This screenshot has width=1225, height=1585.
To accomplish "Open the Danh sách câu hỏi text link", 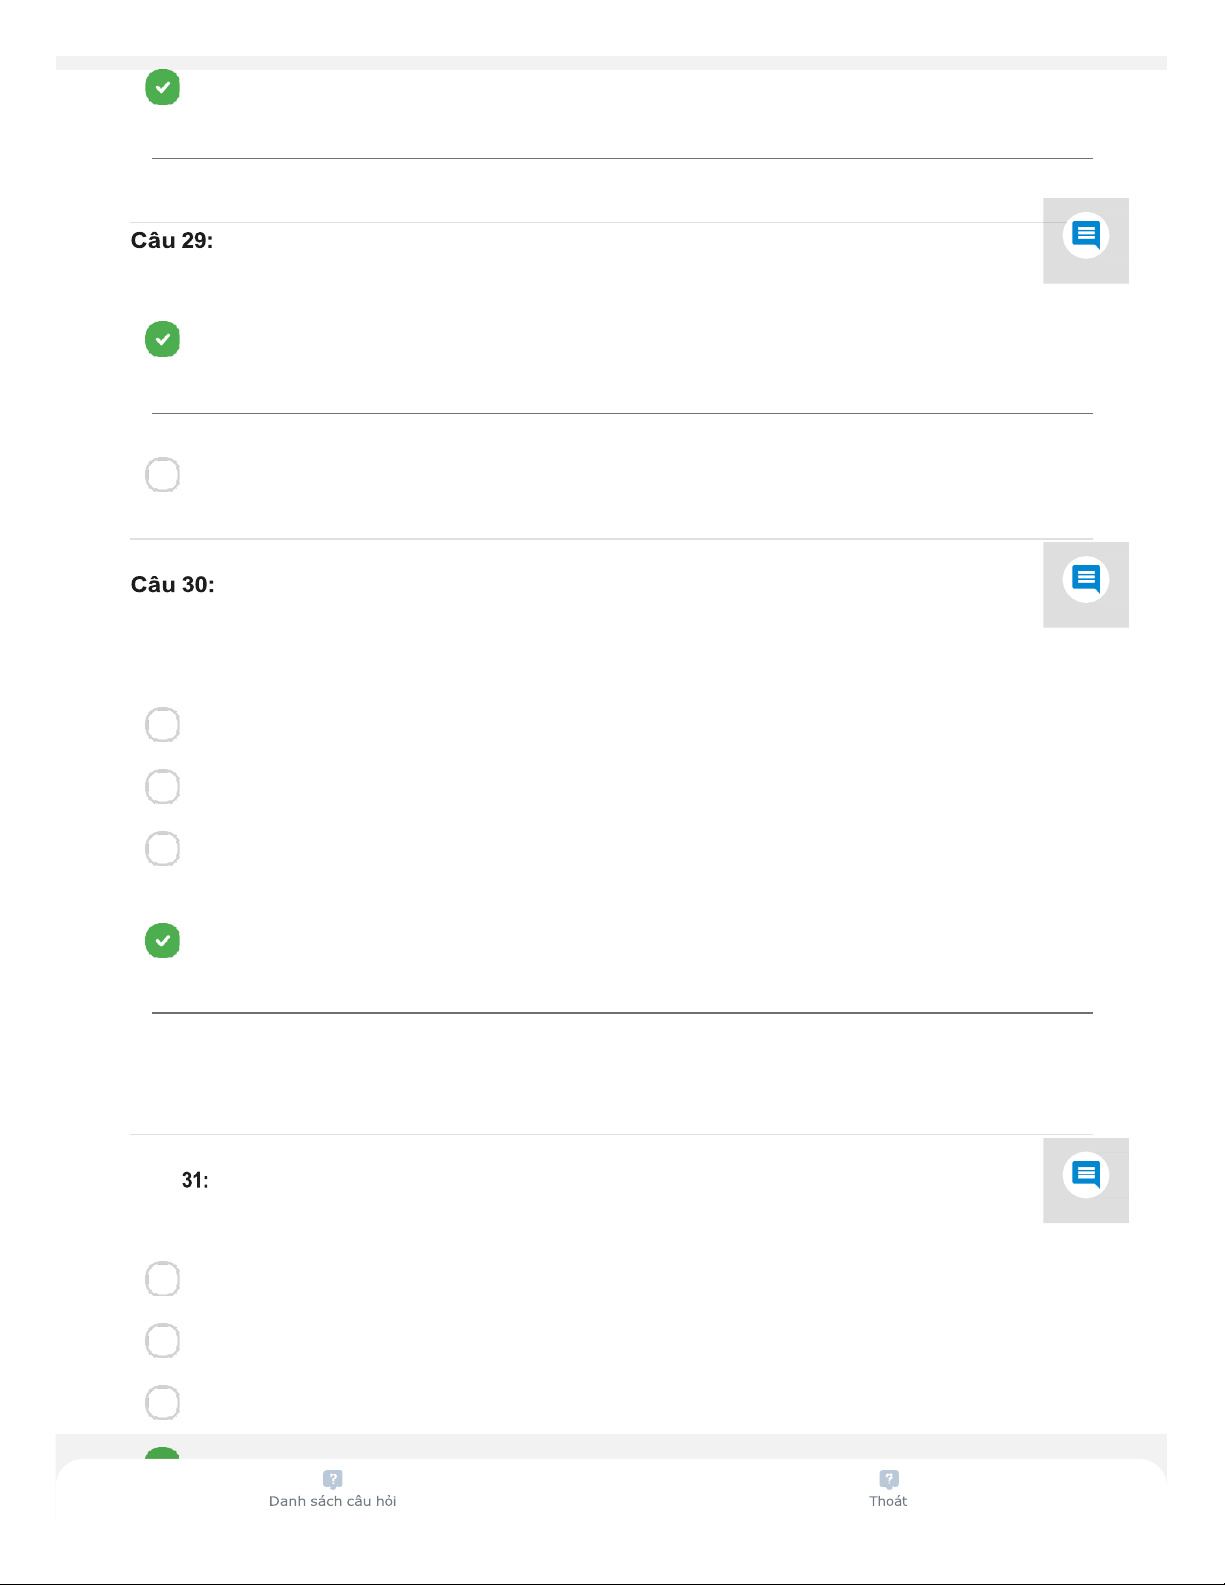I will coord(333,1501).
